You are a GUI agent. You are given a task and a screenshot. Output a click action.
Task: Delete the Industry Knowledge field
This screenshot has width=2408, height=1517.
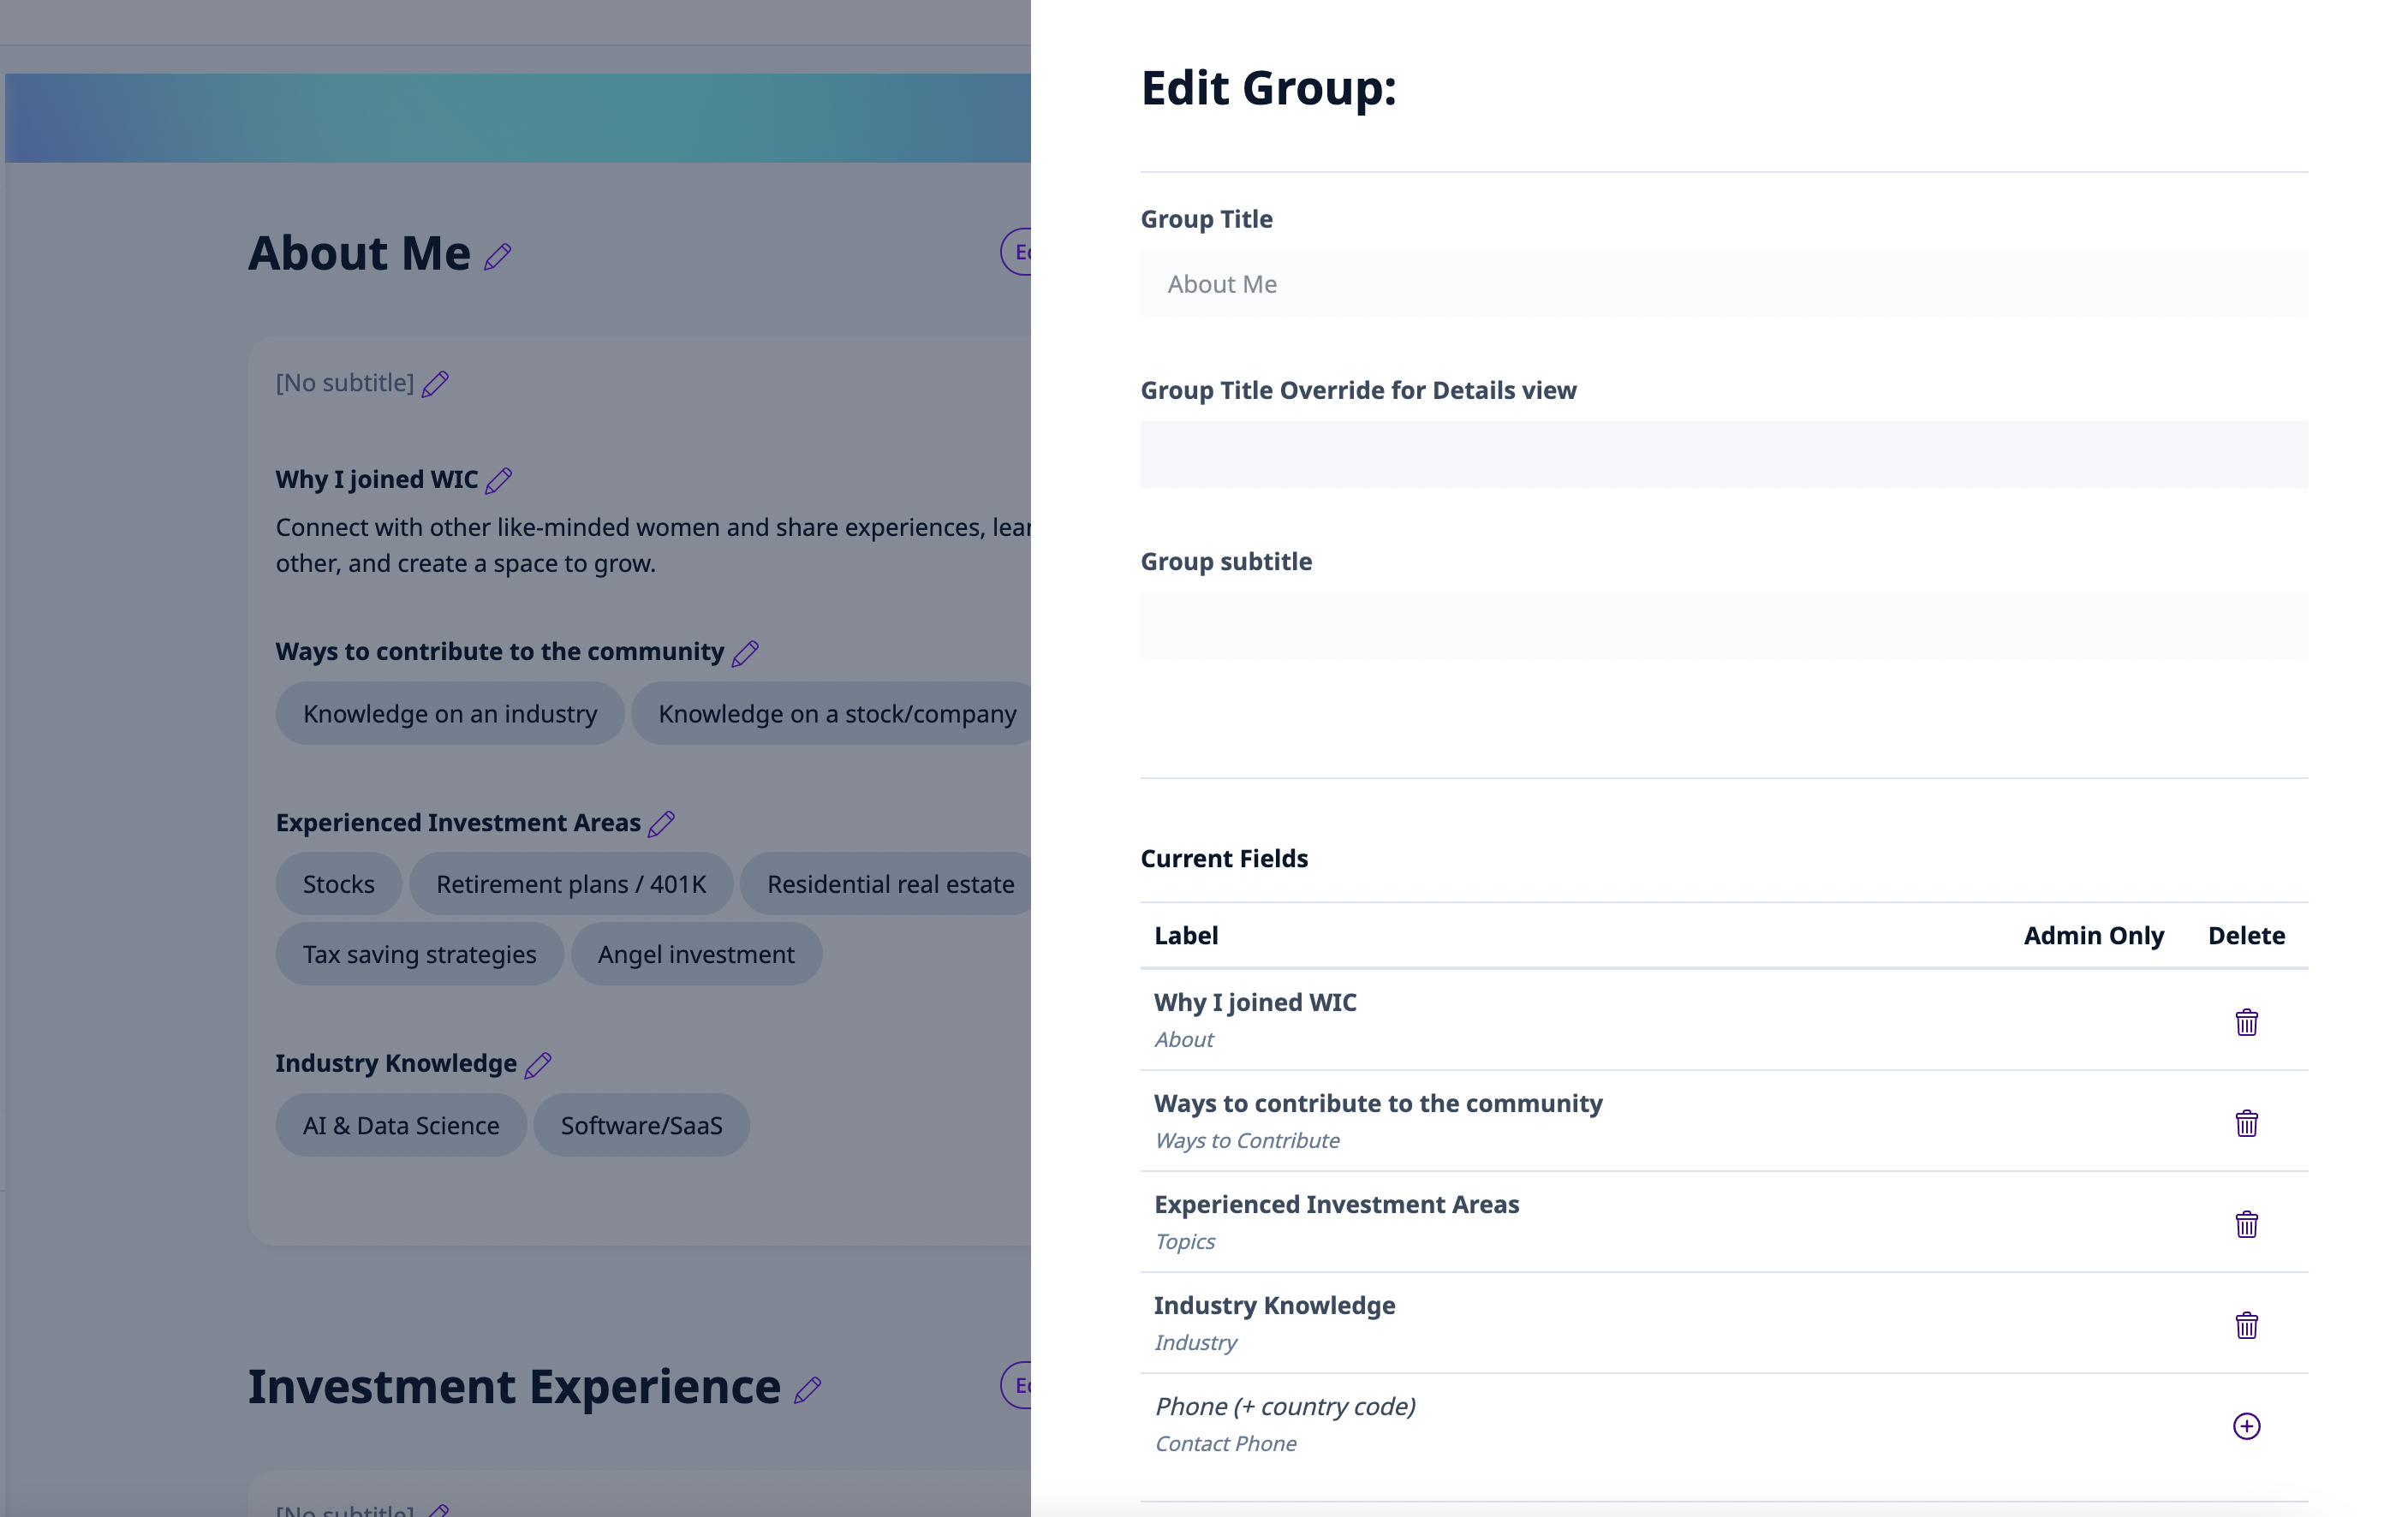point(2246,1325)
